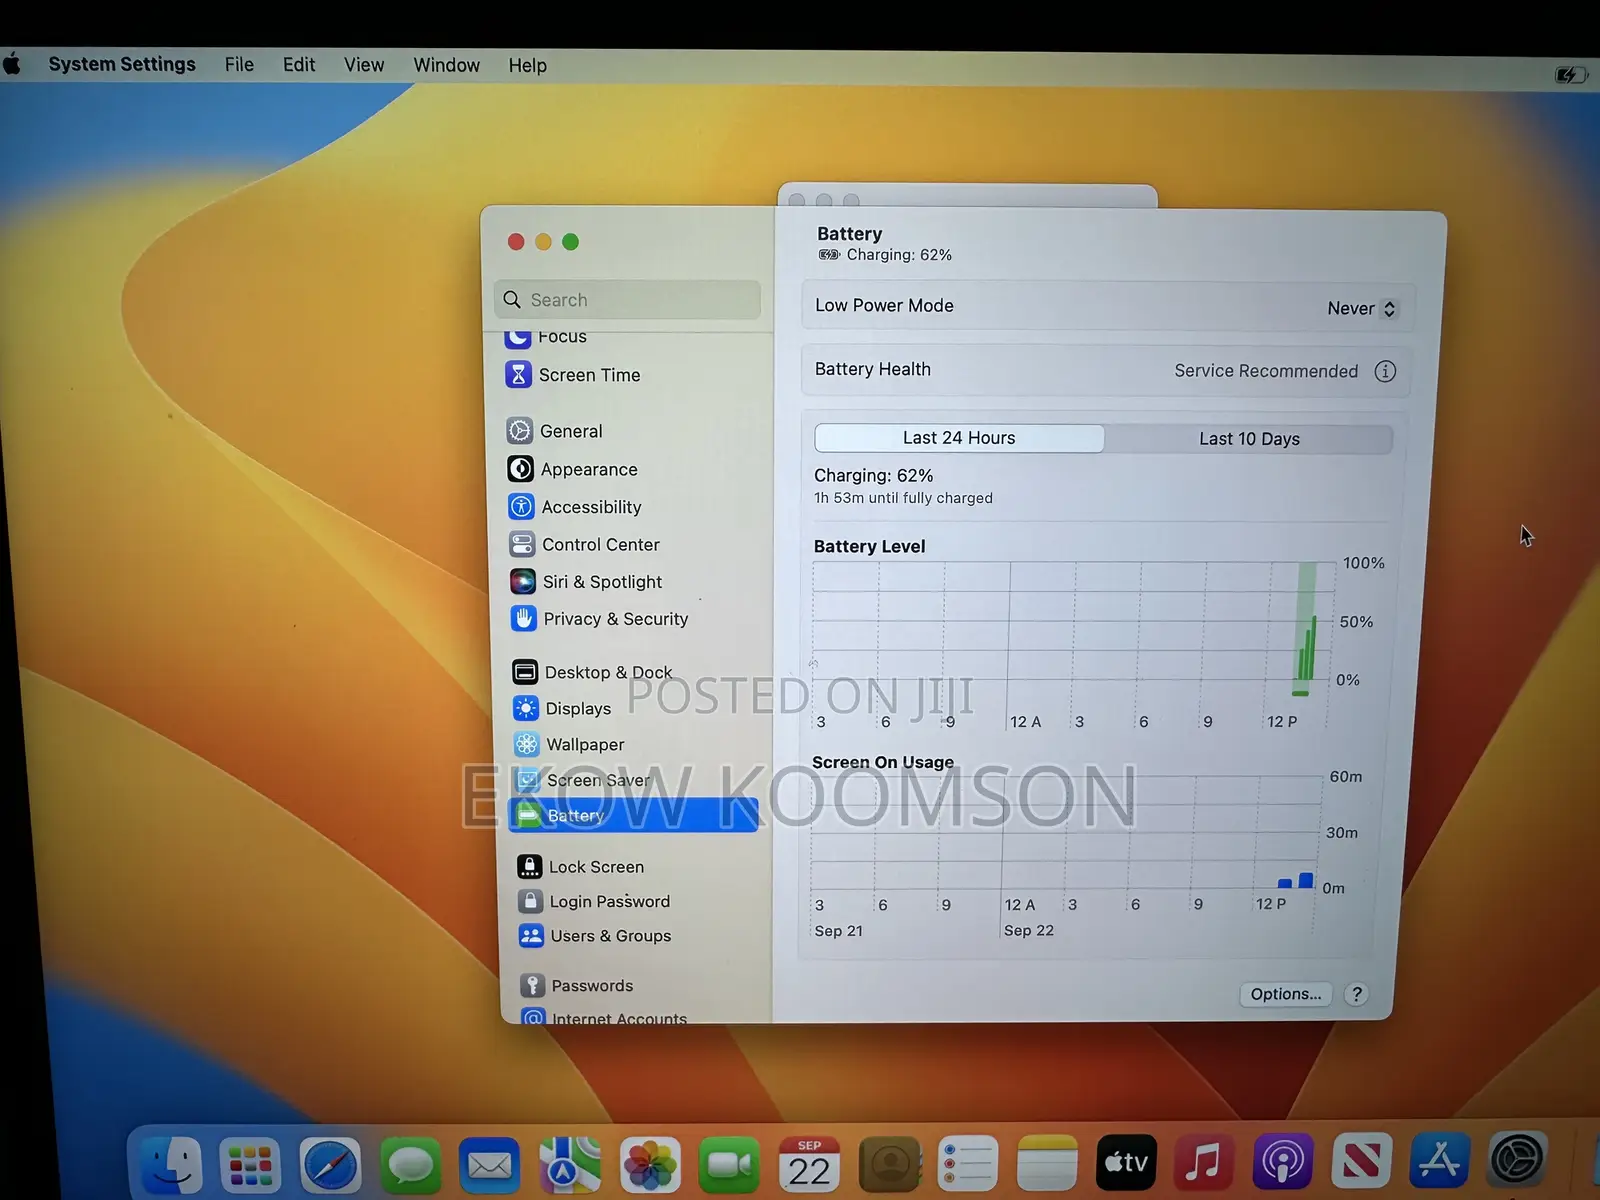The height and width of the screenshot is (1200, 1600).
Task: Open Finder from the Dock
Action: click(171, 1165)
